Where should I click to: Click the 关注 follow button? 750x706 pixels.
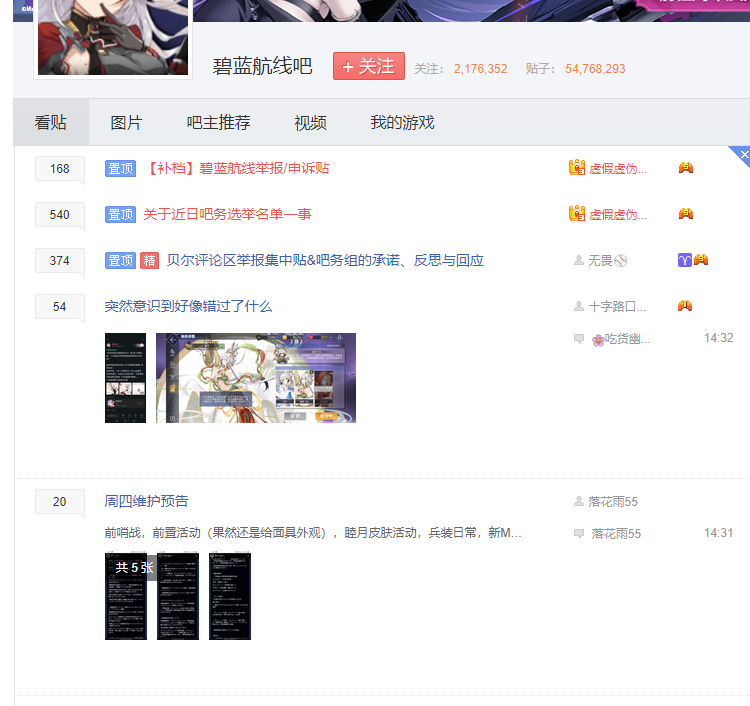369,66
